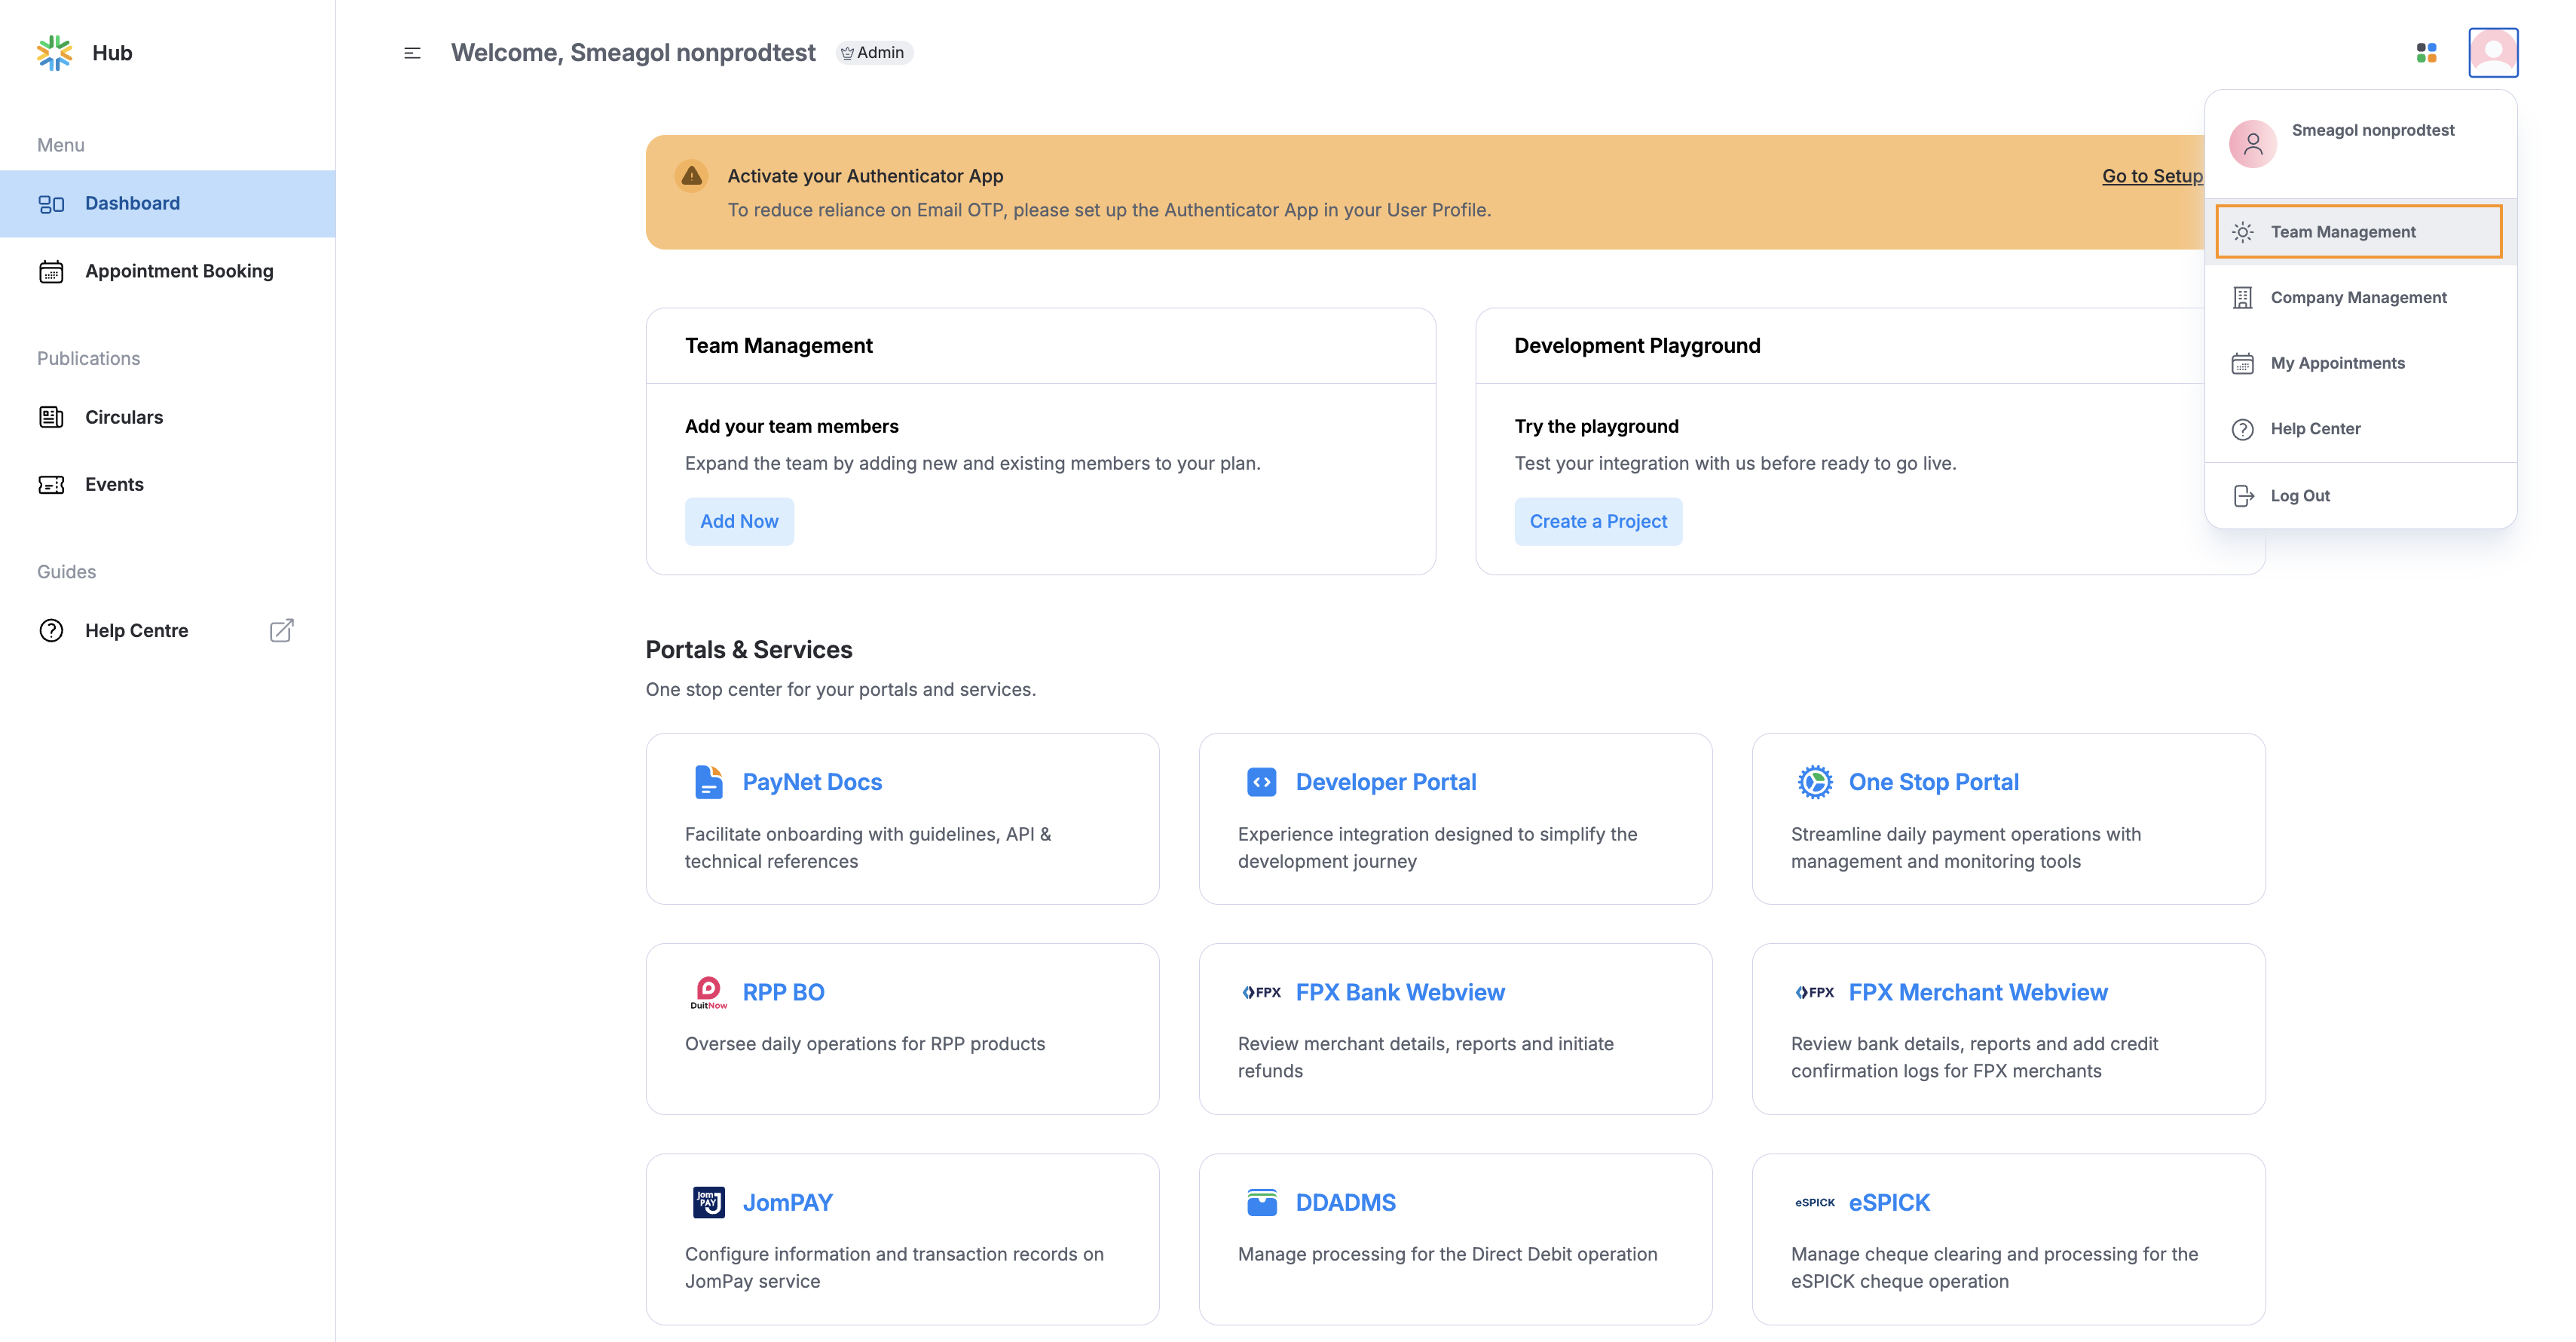Click the eSPICK logo icon
2576x1342 pixels.
[1814, 1202]
